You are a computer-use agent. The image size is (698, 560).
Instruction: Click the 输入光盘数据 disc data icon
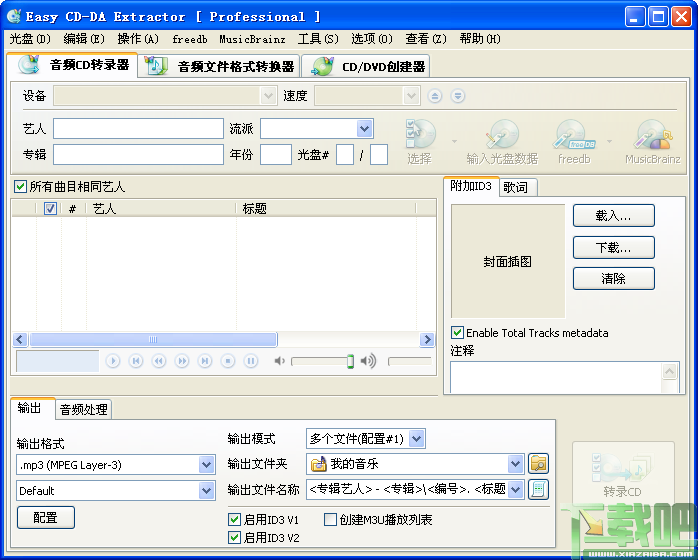tap(502, 142)
